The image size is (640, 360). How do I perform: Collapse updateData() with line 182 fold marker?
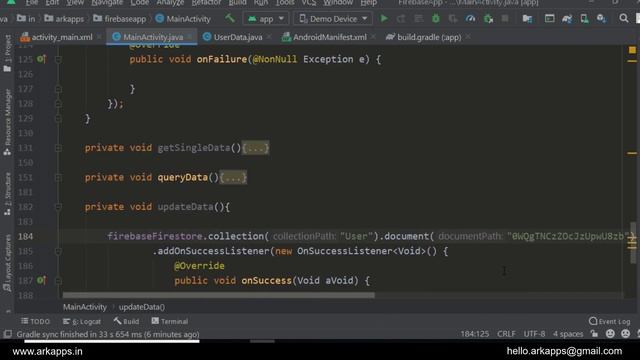pyautogui.click(x=58, y=207)
